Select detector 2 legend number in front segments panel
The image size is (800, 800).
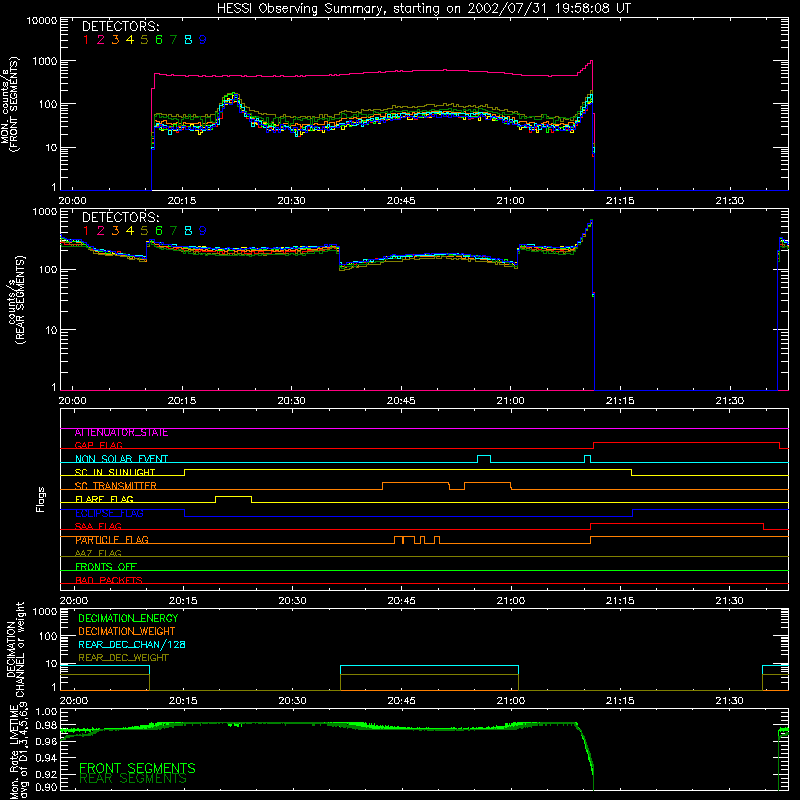101,40
